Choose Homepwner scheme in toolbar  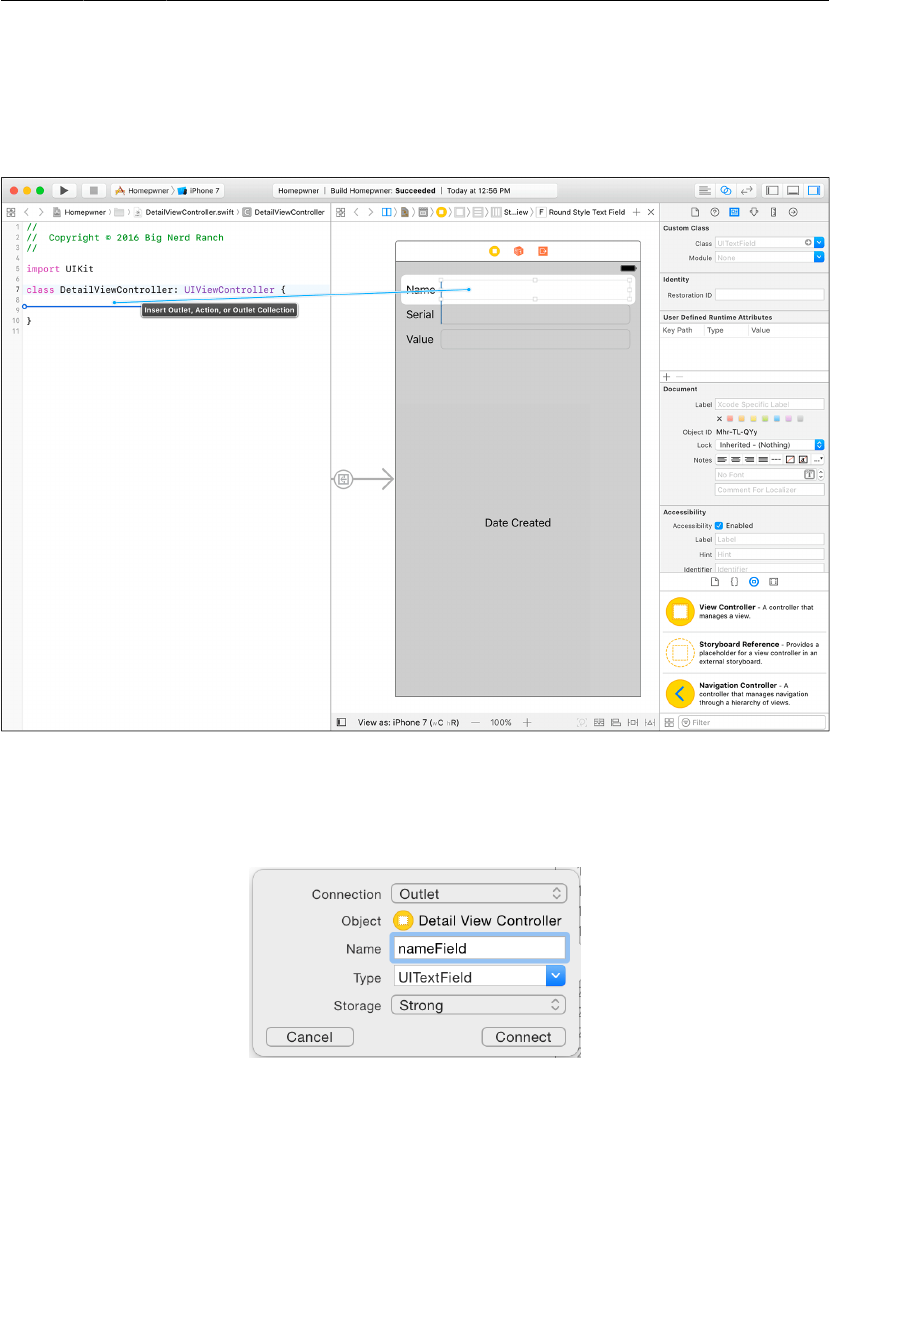click(x=143, y=190)
